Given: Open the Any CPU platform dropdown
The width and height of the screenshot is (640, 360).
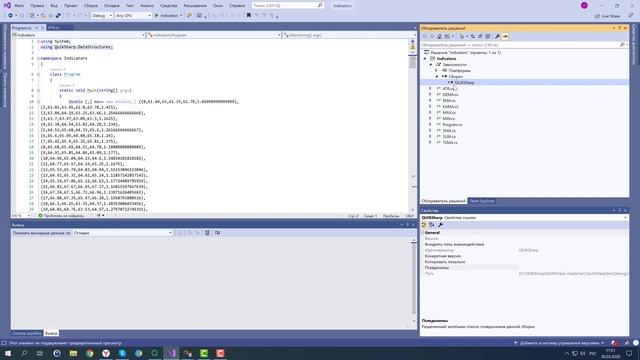Looking at the screenshot, I should (133, 16).
